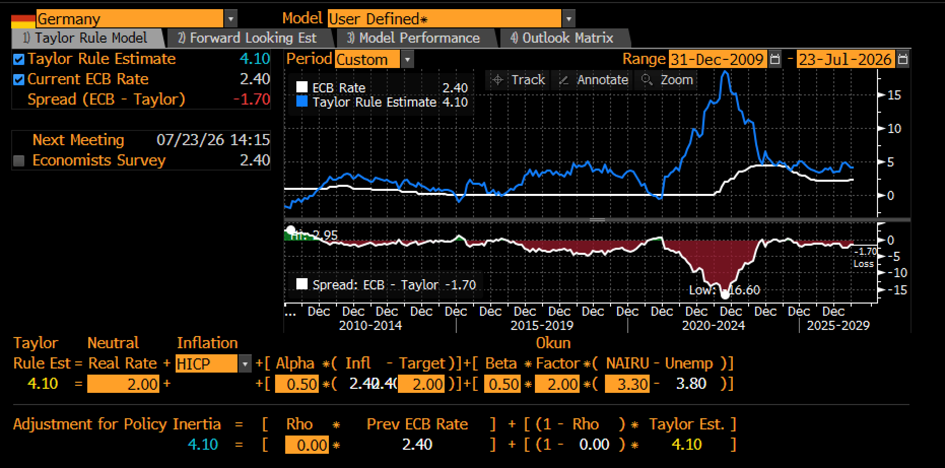Expand the Germany country dropdown
This screenshot has width=945, height=468.
pos(231,19)
